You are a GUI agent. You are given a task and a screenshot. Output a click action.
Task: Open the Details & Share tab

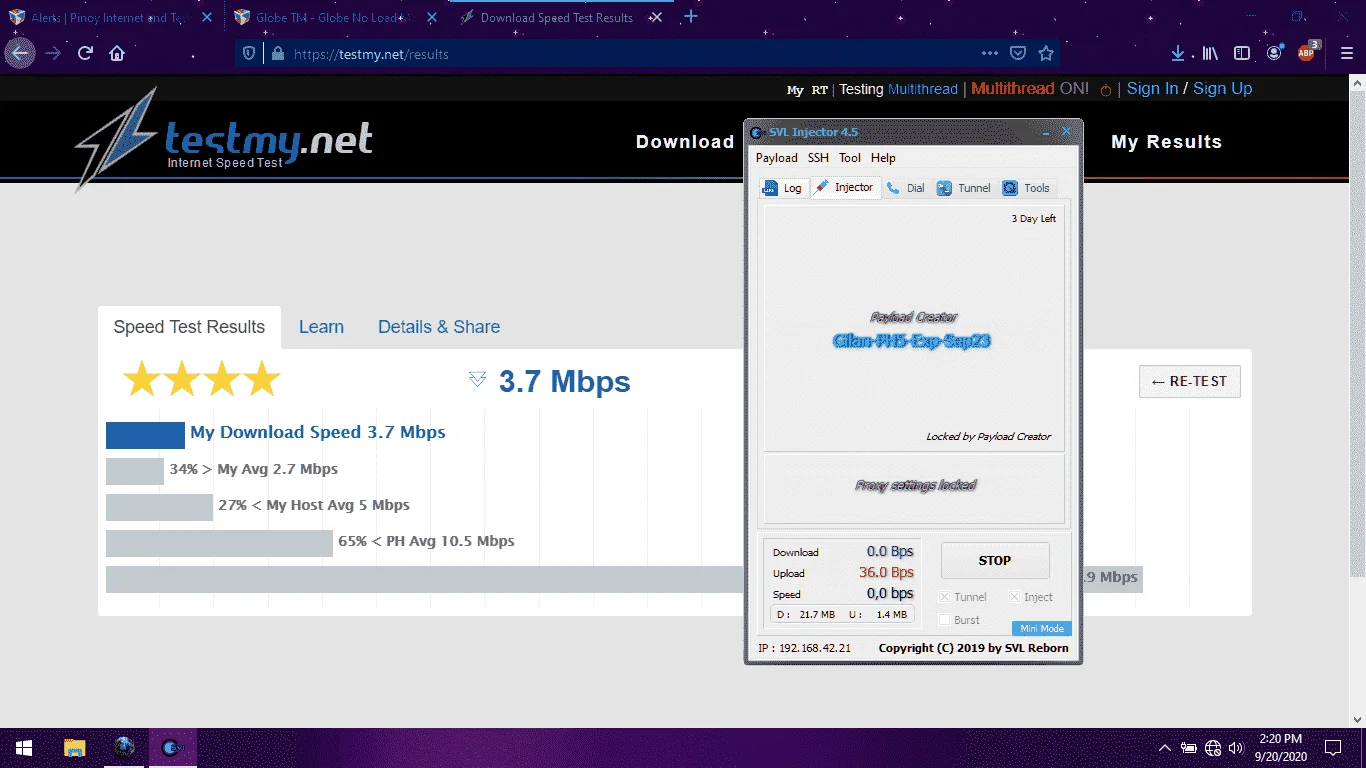(439, 327)
